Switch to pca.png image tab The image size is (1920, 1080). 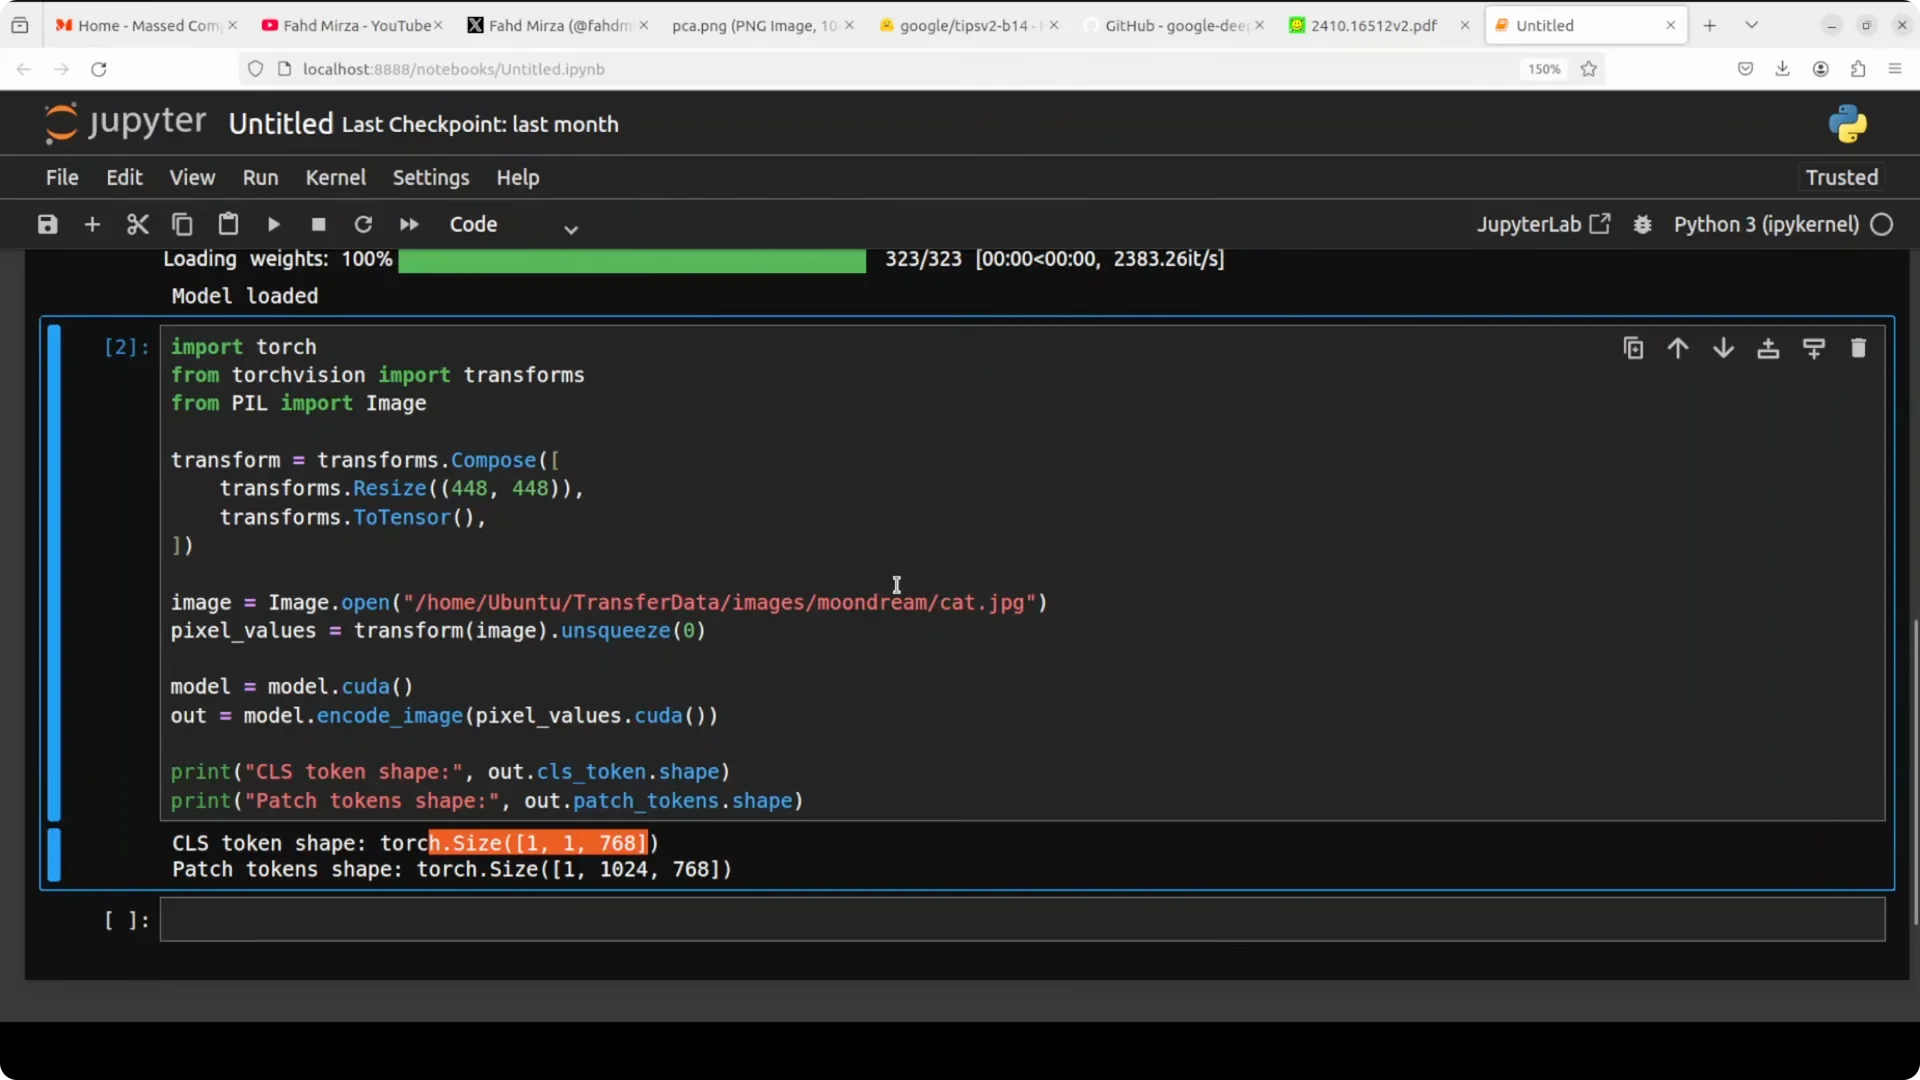click(x=763, y=25)
